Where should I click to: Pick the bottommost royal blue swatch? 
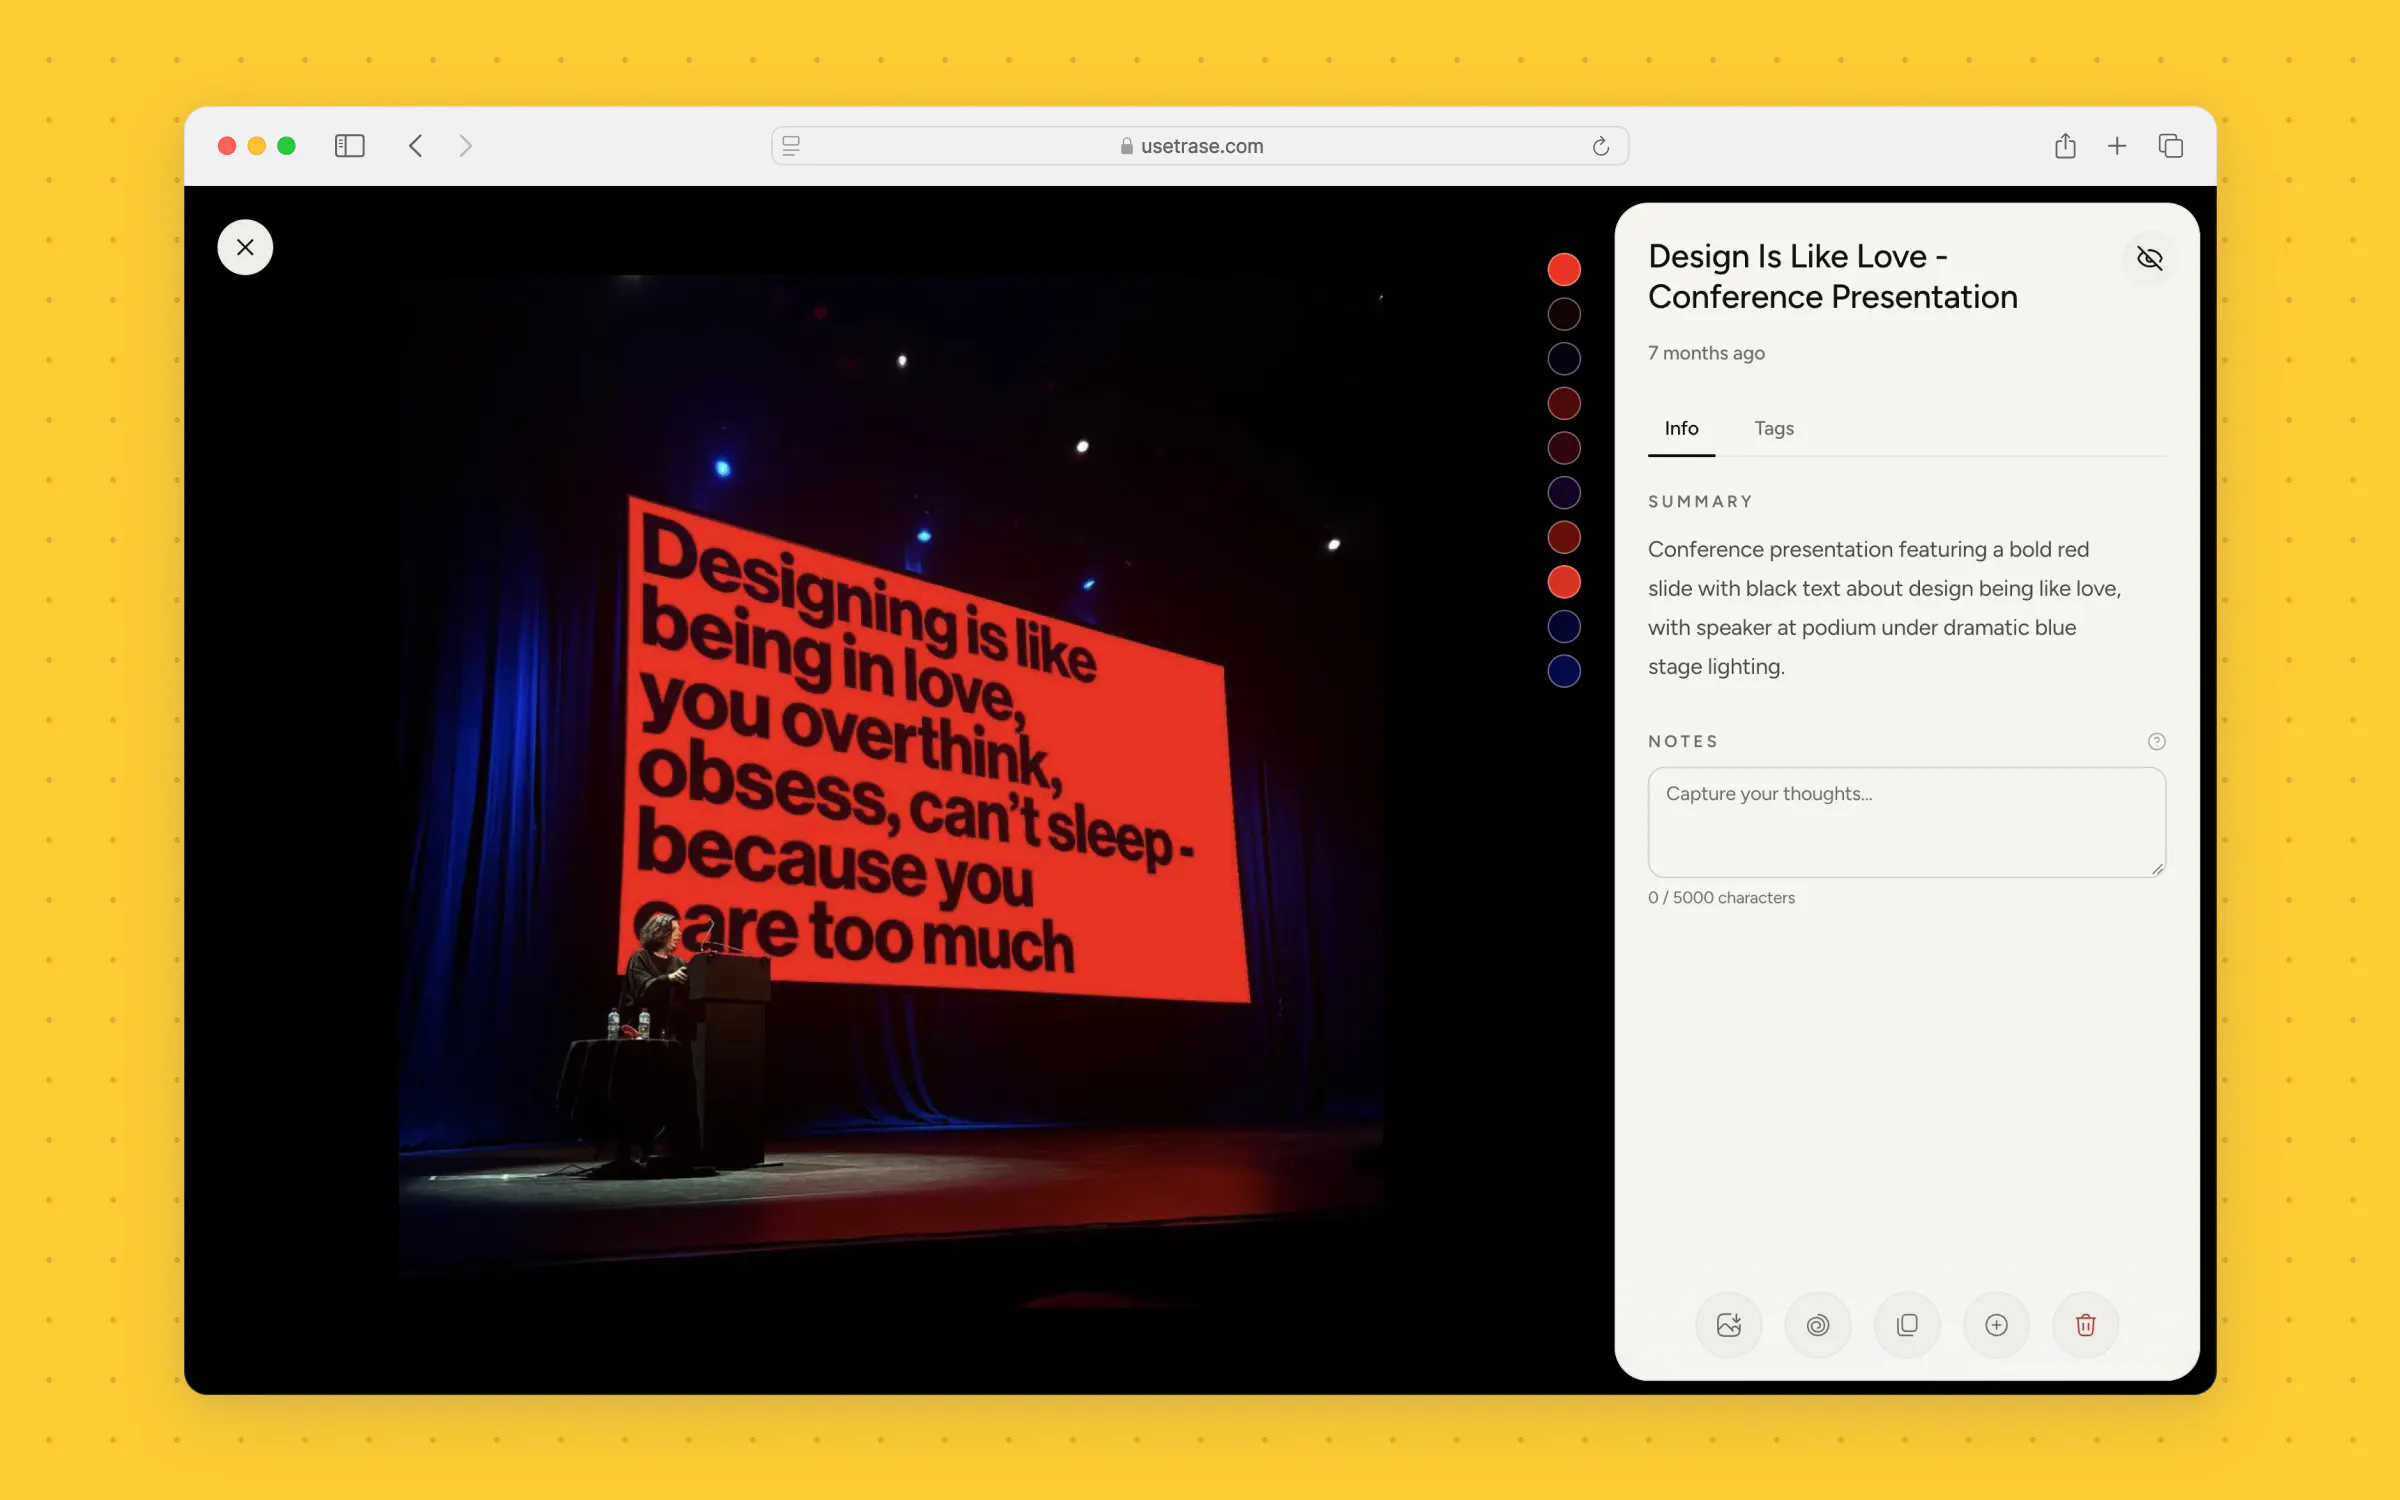pos(1564,671)
